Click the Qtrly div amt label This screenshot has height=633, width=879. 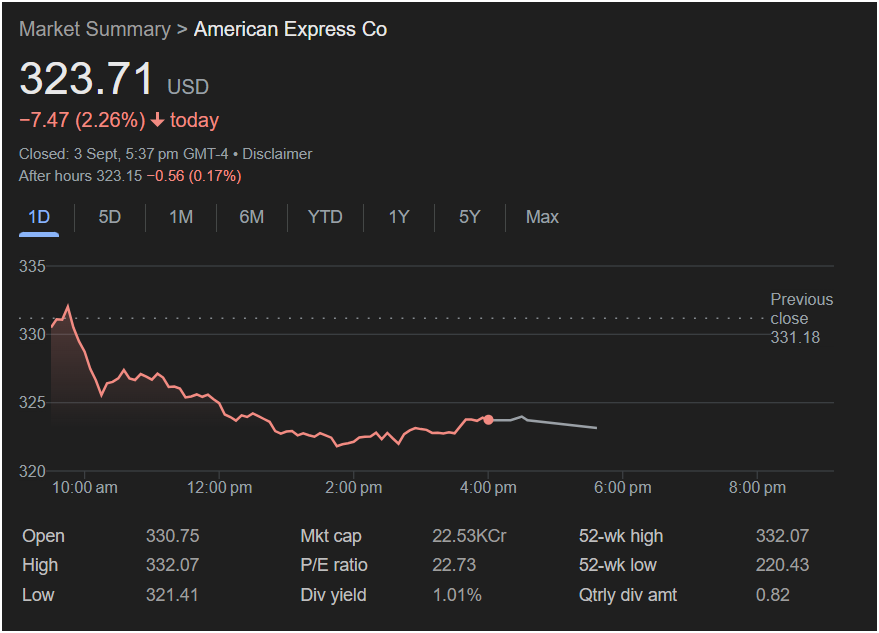tap(628, 595)
